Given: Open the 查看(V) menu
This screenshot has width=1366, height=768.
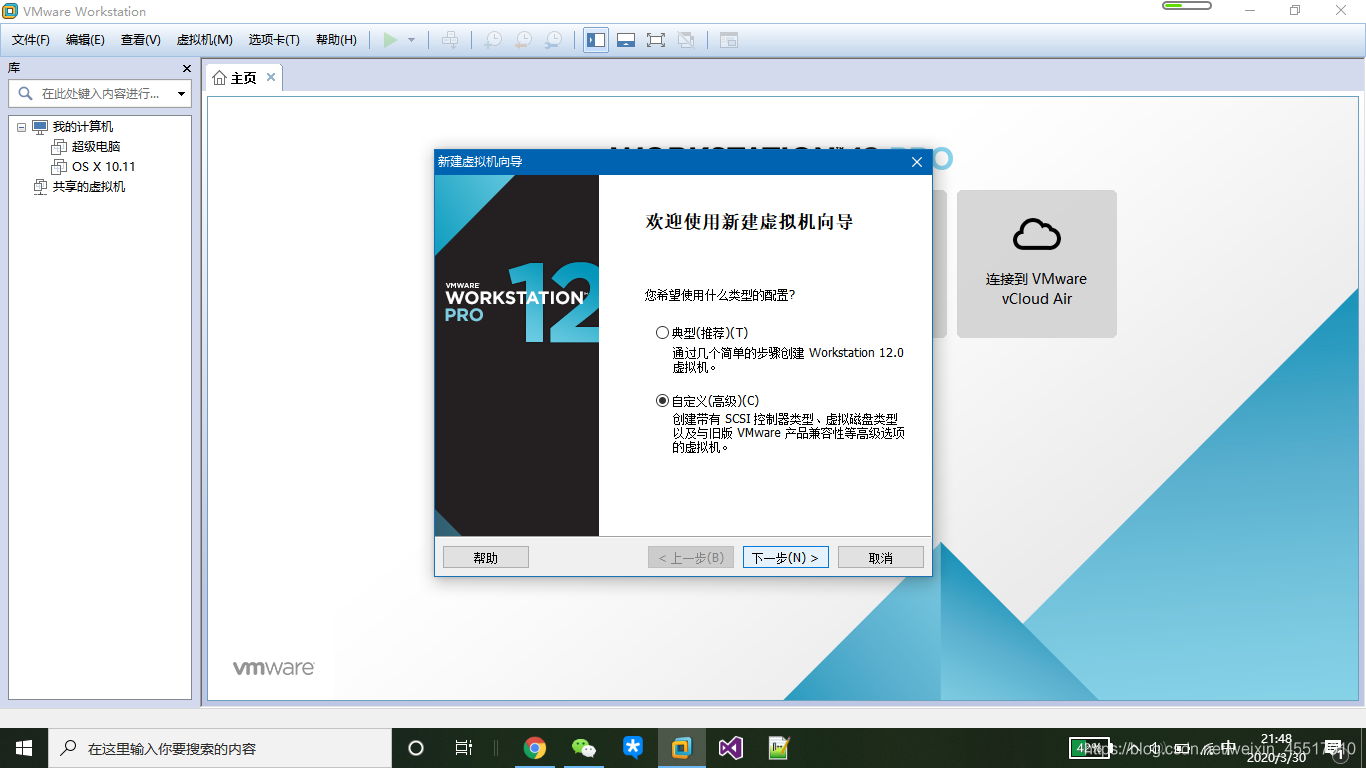Looking at the screenshot, I should coord(141,40).
